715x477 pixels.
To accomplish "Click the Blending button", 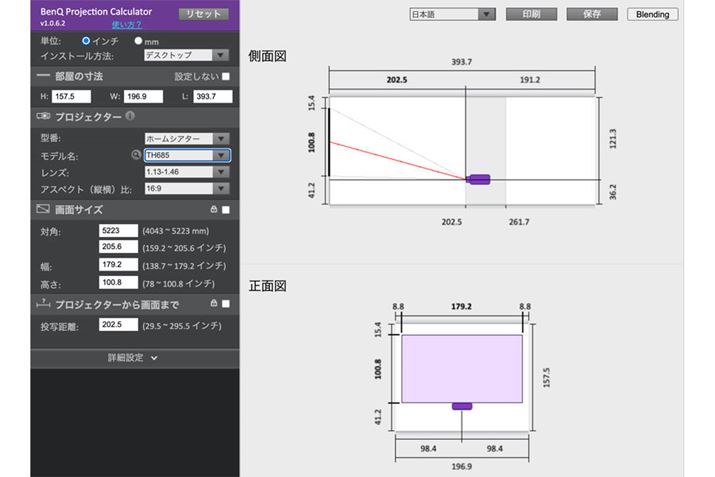I will [652, 15].
